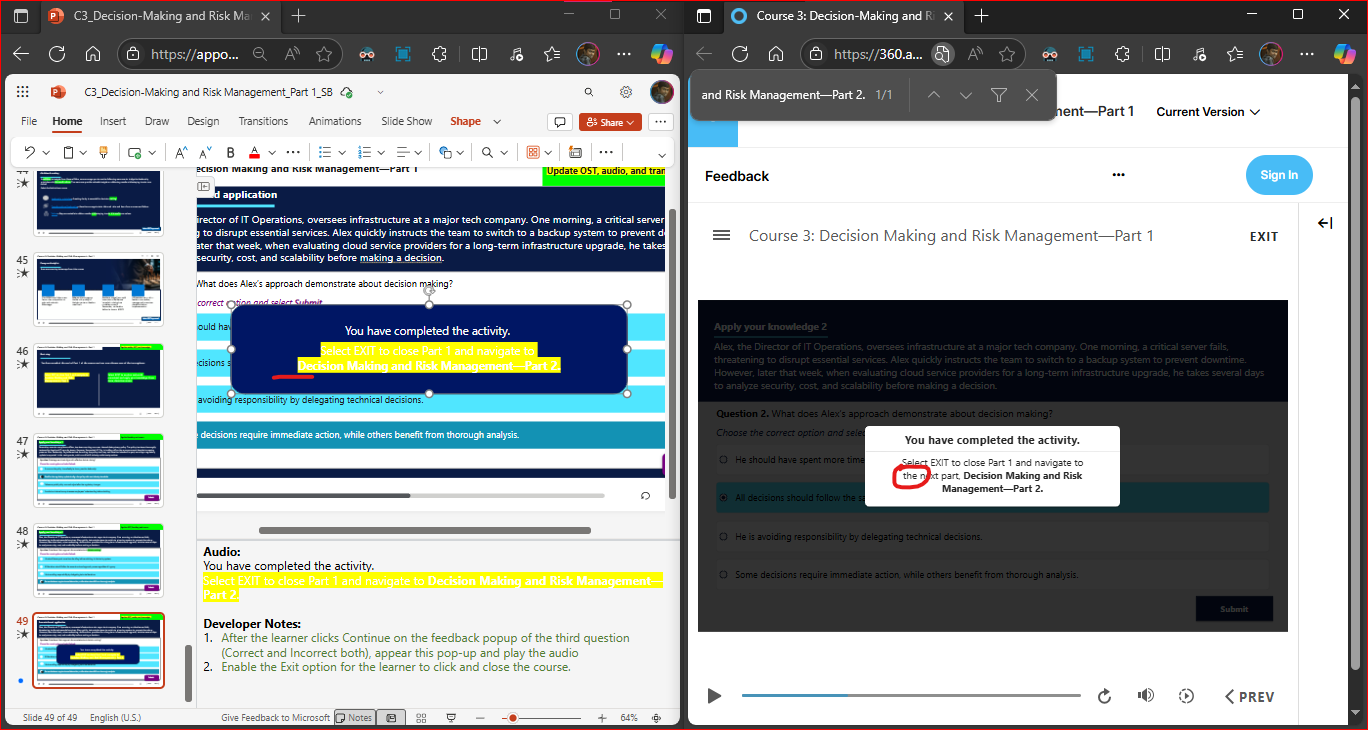This screenshot has width=1368, height=730.
Task: Click the bullets list icon
Action: tap(324, 152)
